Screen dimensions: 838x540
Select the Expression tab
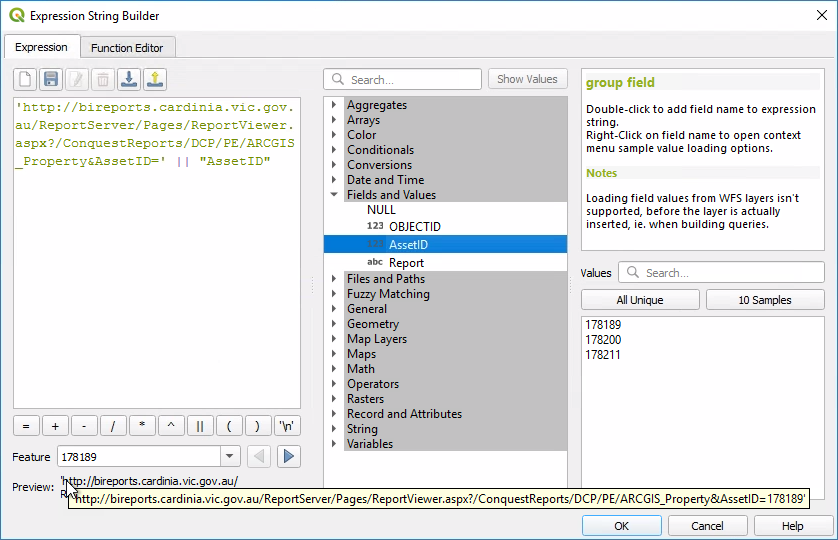(x=41, y=47)
